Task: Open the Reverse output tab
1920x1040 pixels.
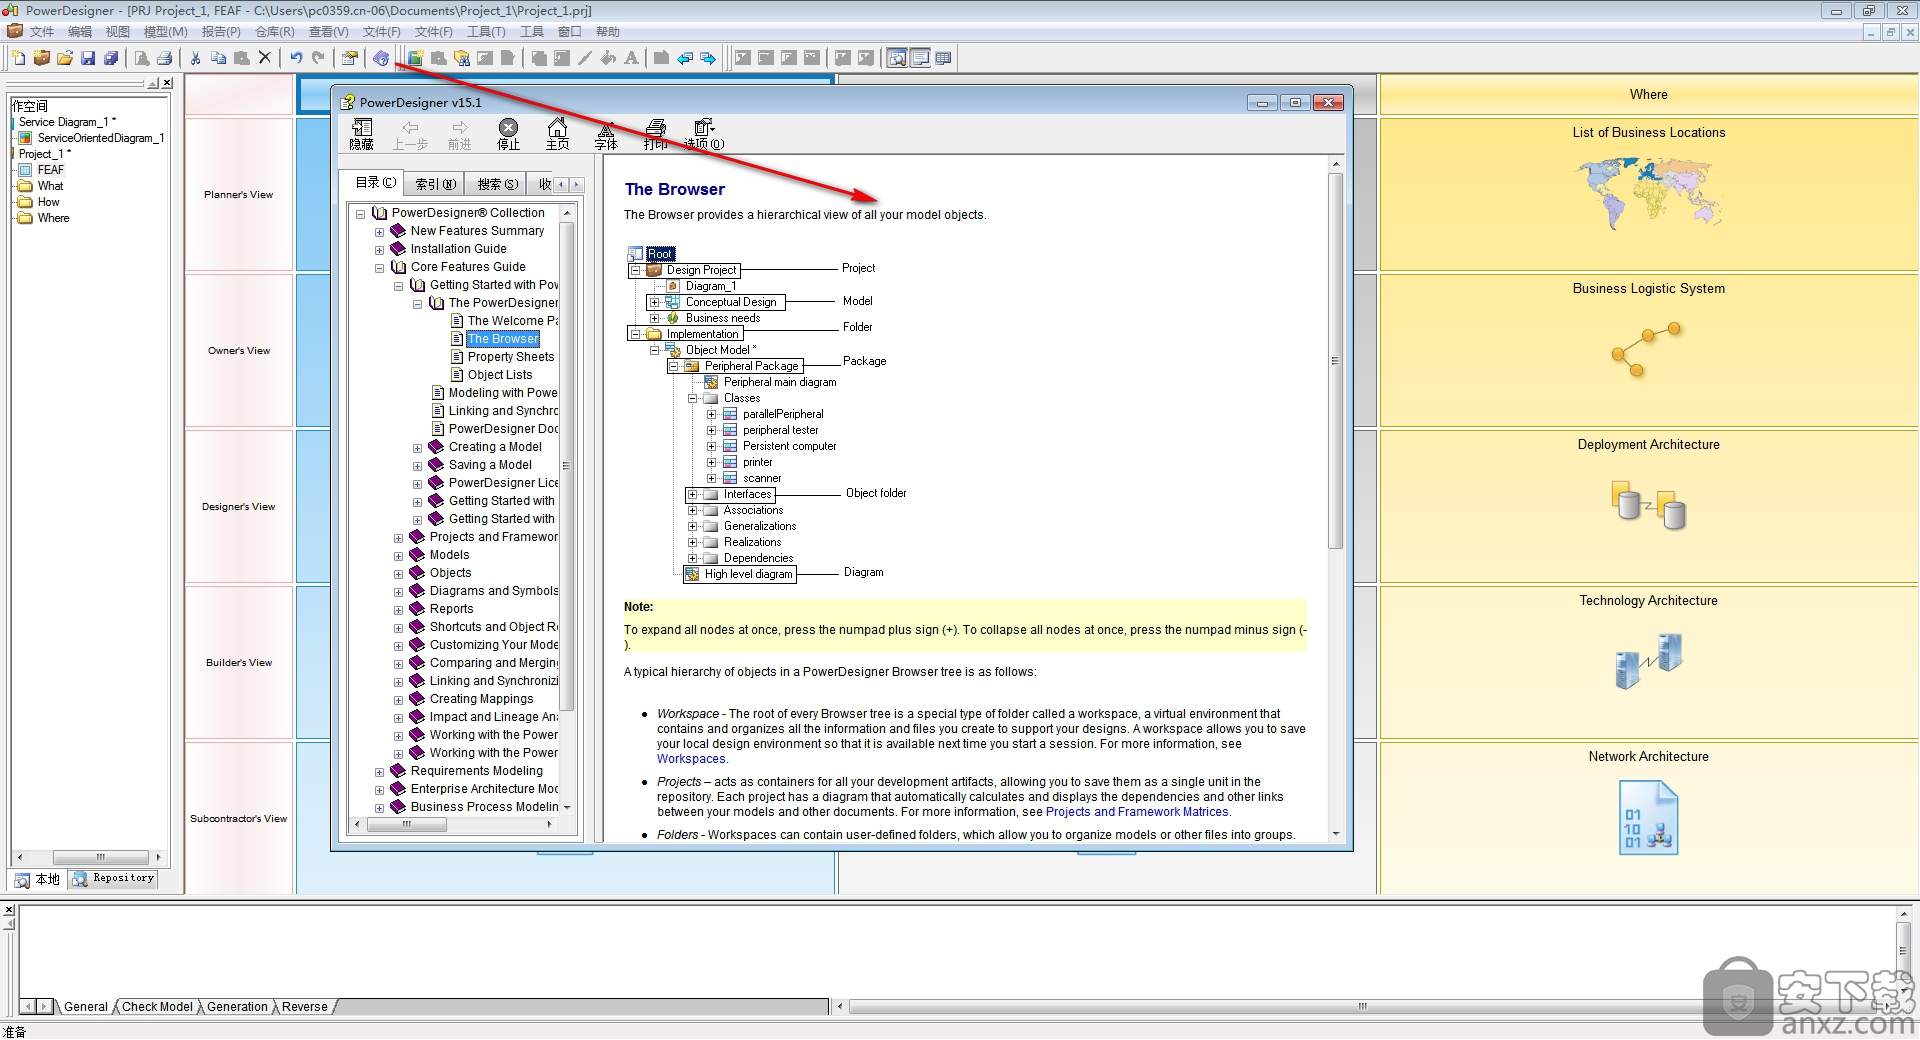Action: 304,1007
